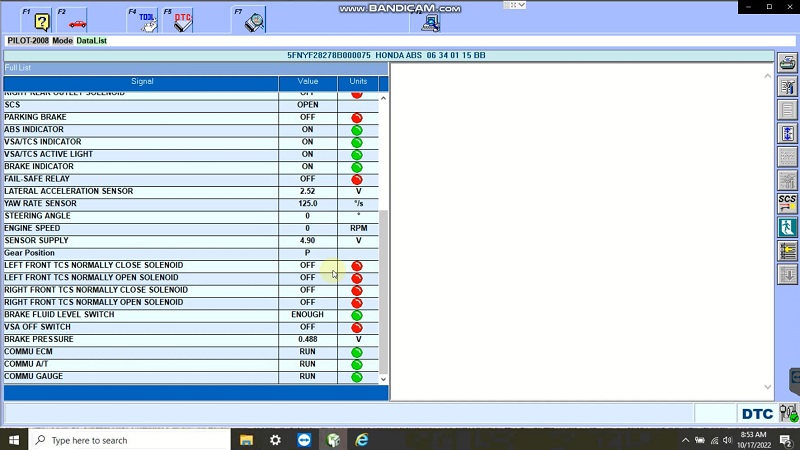Open the F1 help icon
The image size is (800, 450).
pos(37,20)
